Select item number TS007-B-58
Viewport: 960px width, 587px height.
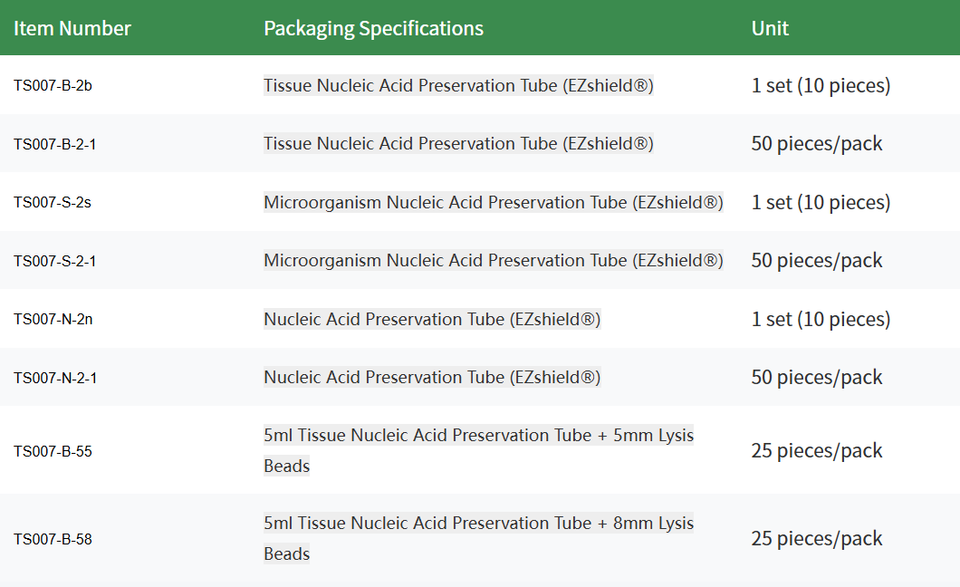(x=53, y=539)
